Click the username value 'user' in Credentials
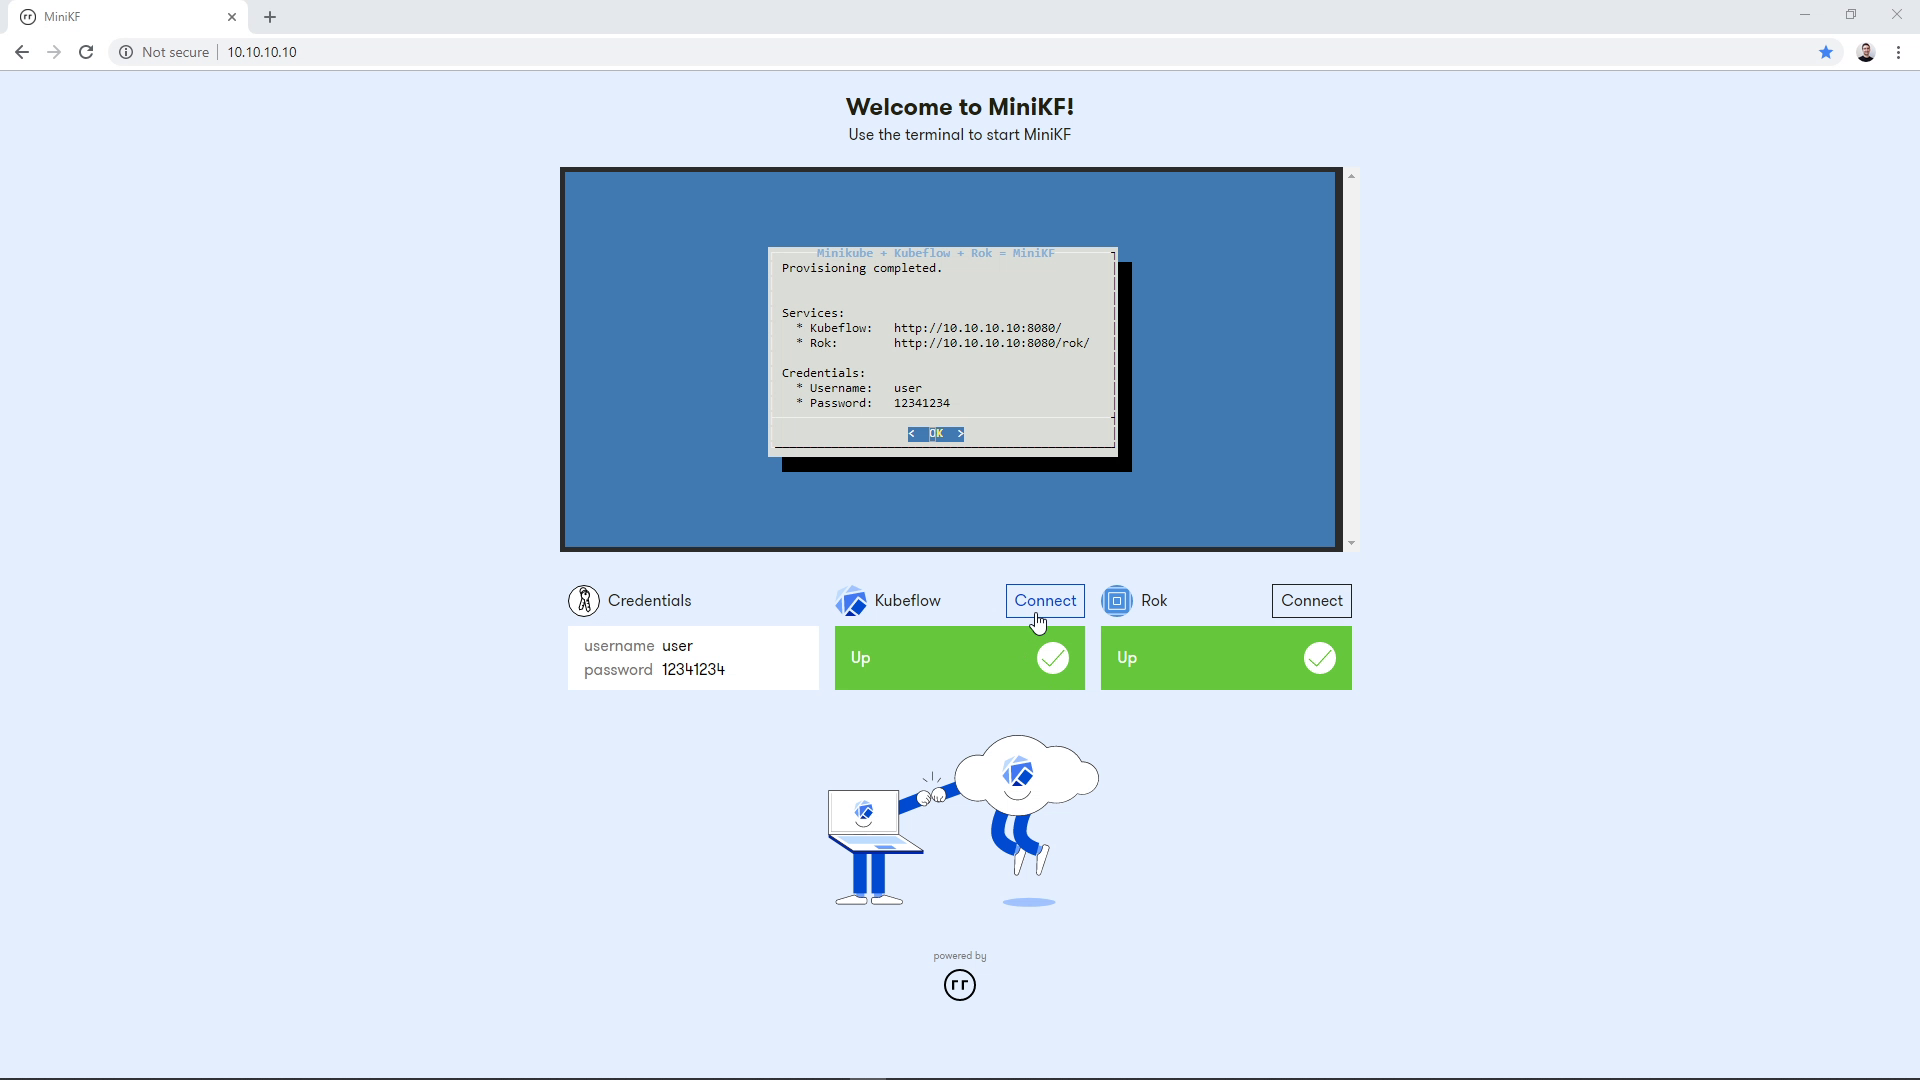 click(x=677, y=646)
